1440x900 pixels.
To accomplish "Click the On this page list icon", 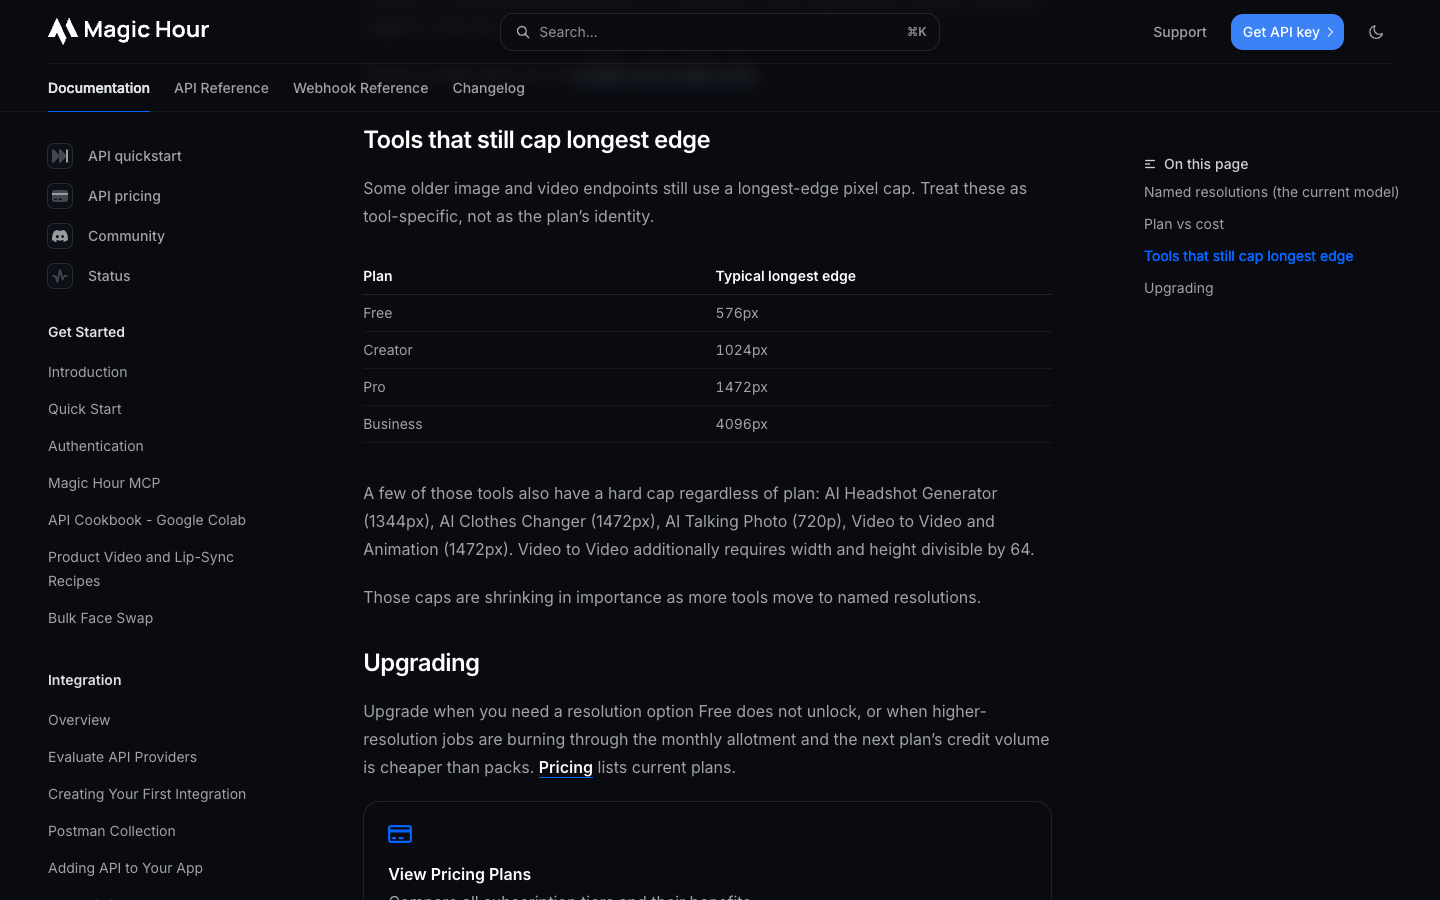I will point(1150,164).
